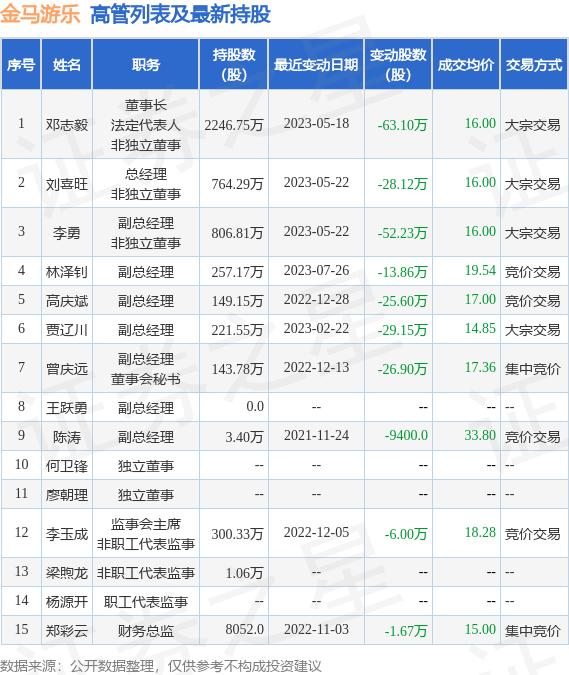569x675 pixels.
Task: Click the name 李玉成
Action: (67, 534)
